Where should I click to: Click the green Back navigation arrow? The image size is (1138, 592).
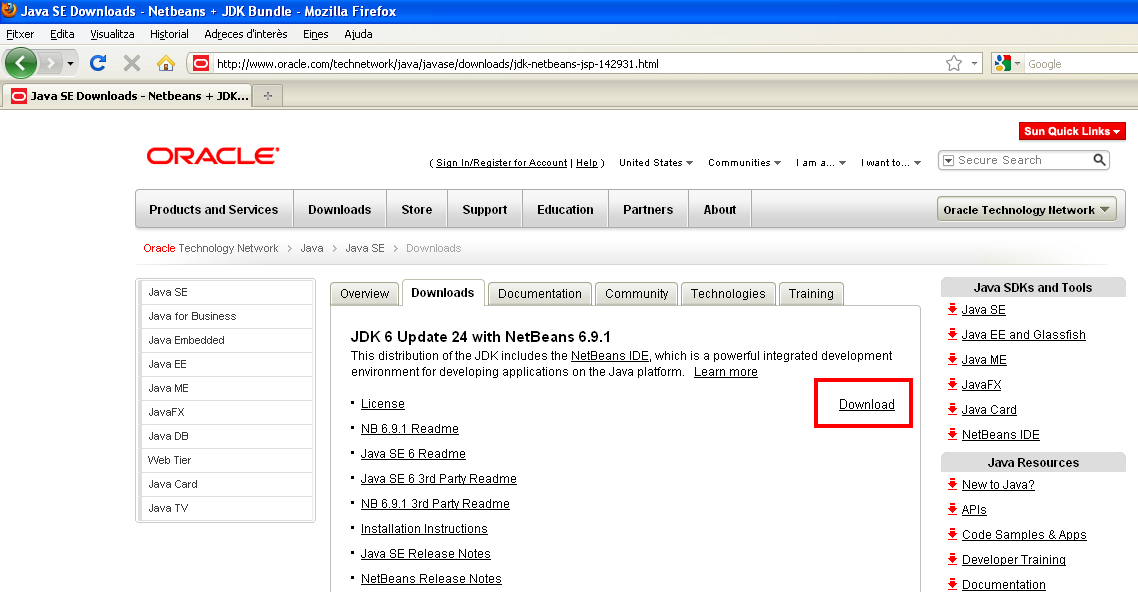(x=20, y=64)
